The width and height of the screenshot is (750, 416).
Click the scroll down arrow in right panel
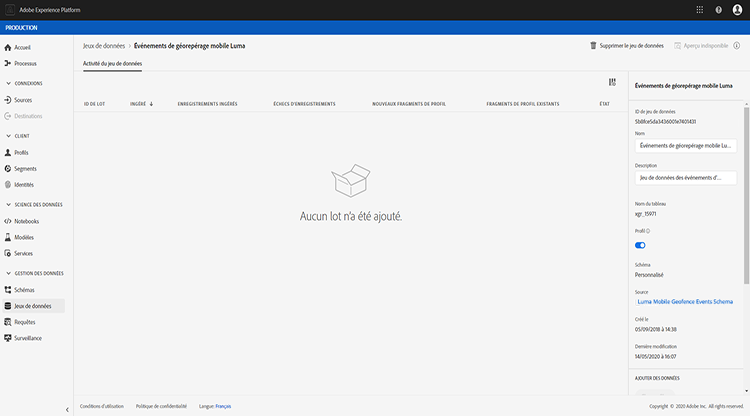[x=746, y=391]
